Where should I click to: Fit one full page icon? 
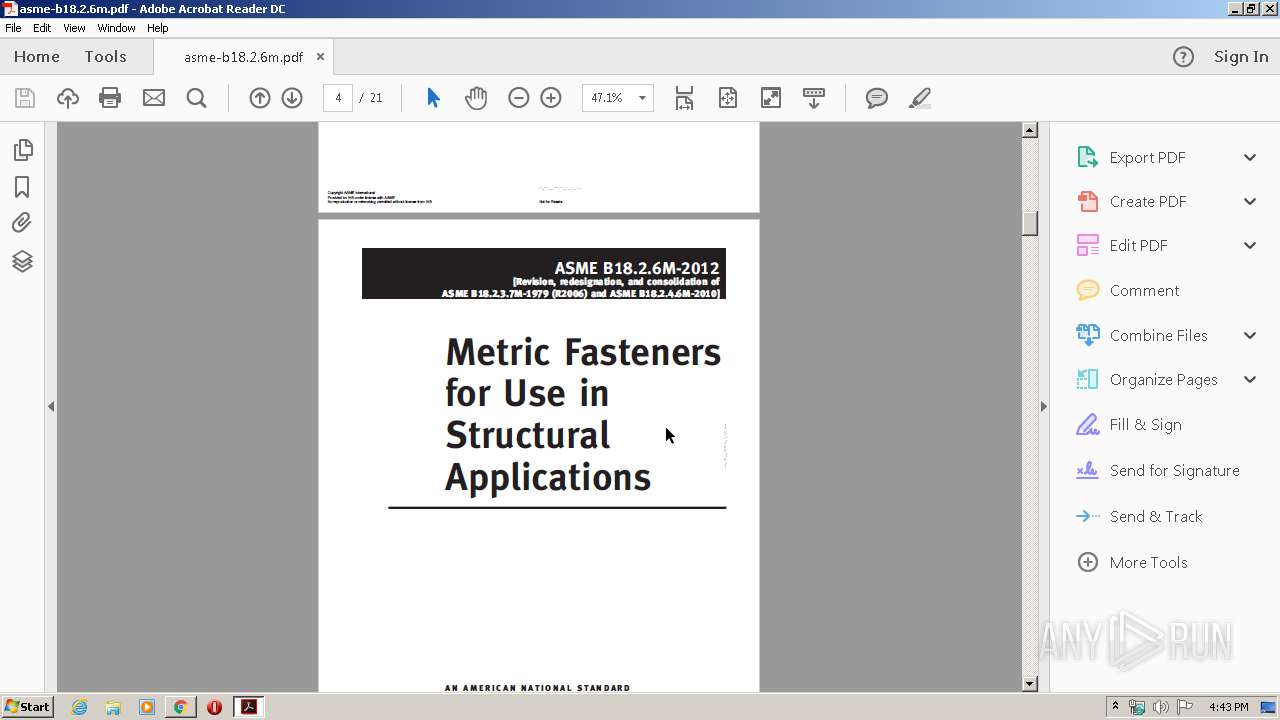[x=728, y=98]
